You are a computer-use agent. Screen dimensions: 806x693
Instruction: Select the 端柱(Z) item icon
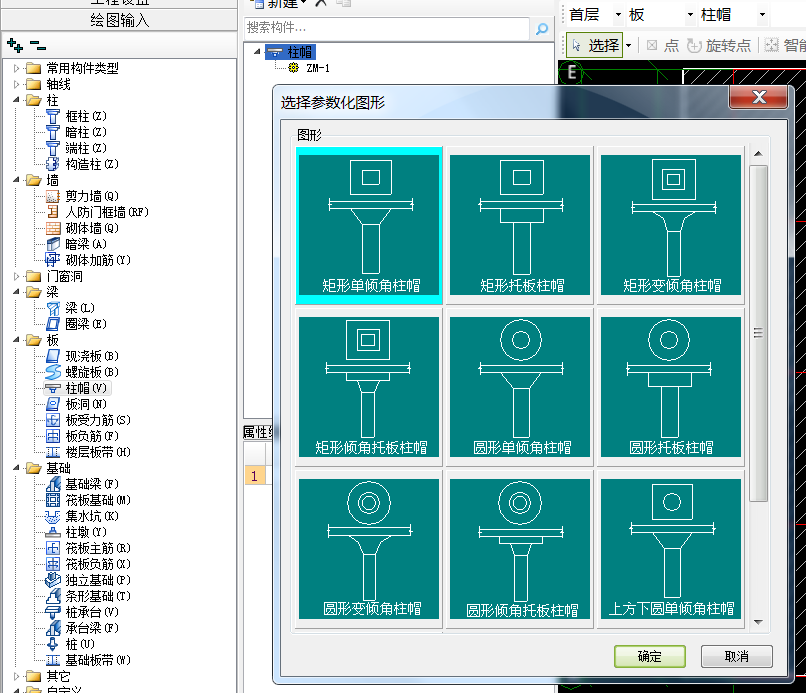tap(53, 148)
